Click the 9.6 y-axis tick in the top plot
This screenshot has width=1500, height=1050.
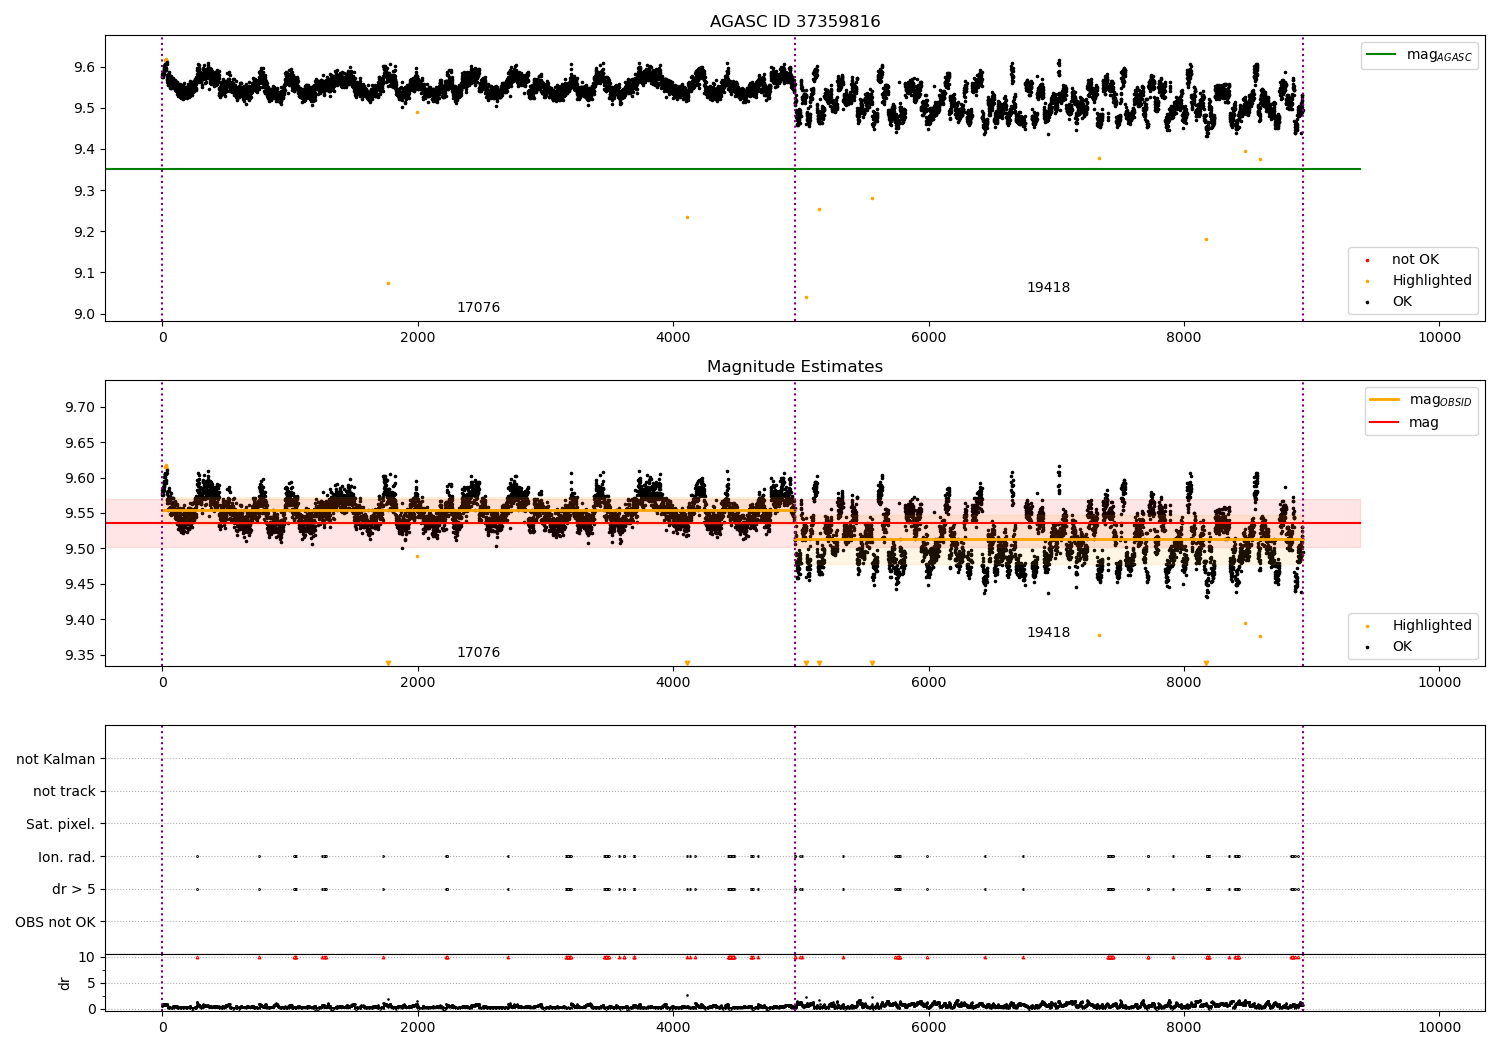click(x=83, y=67)
